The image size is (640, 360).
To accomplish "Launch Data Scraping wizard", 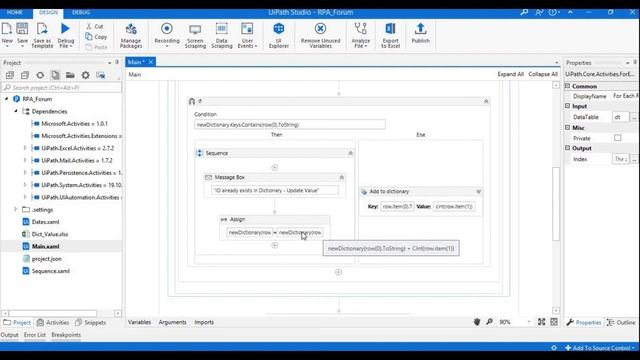I will tap(222, 35).
